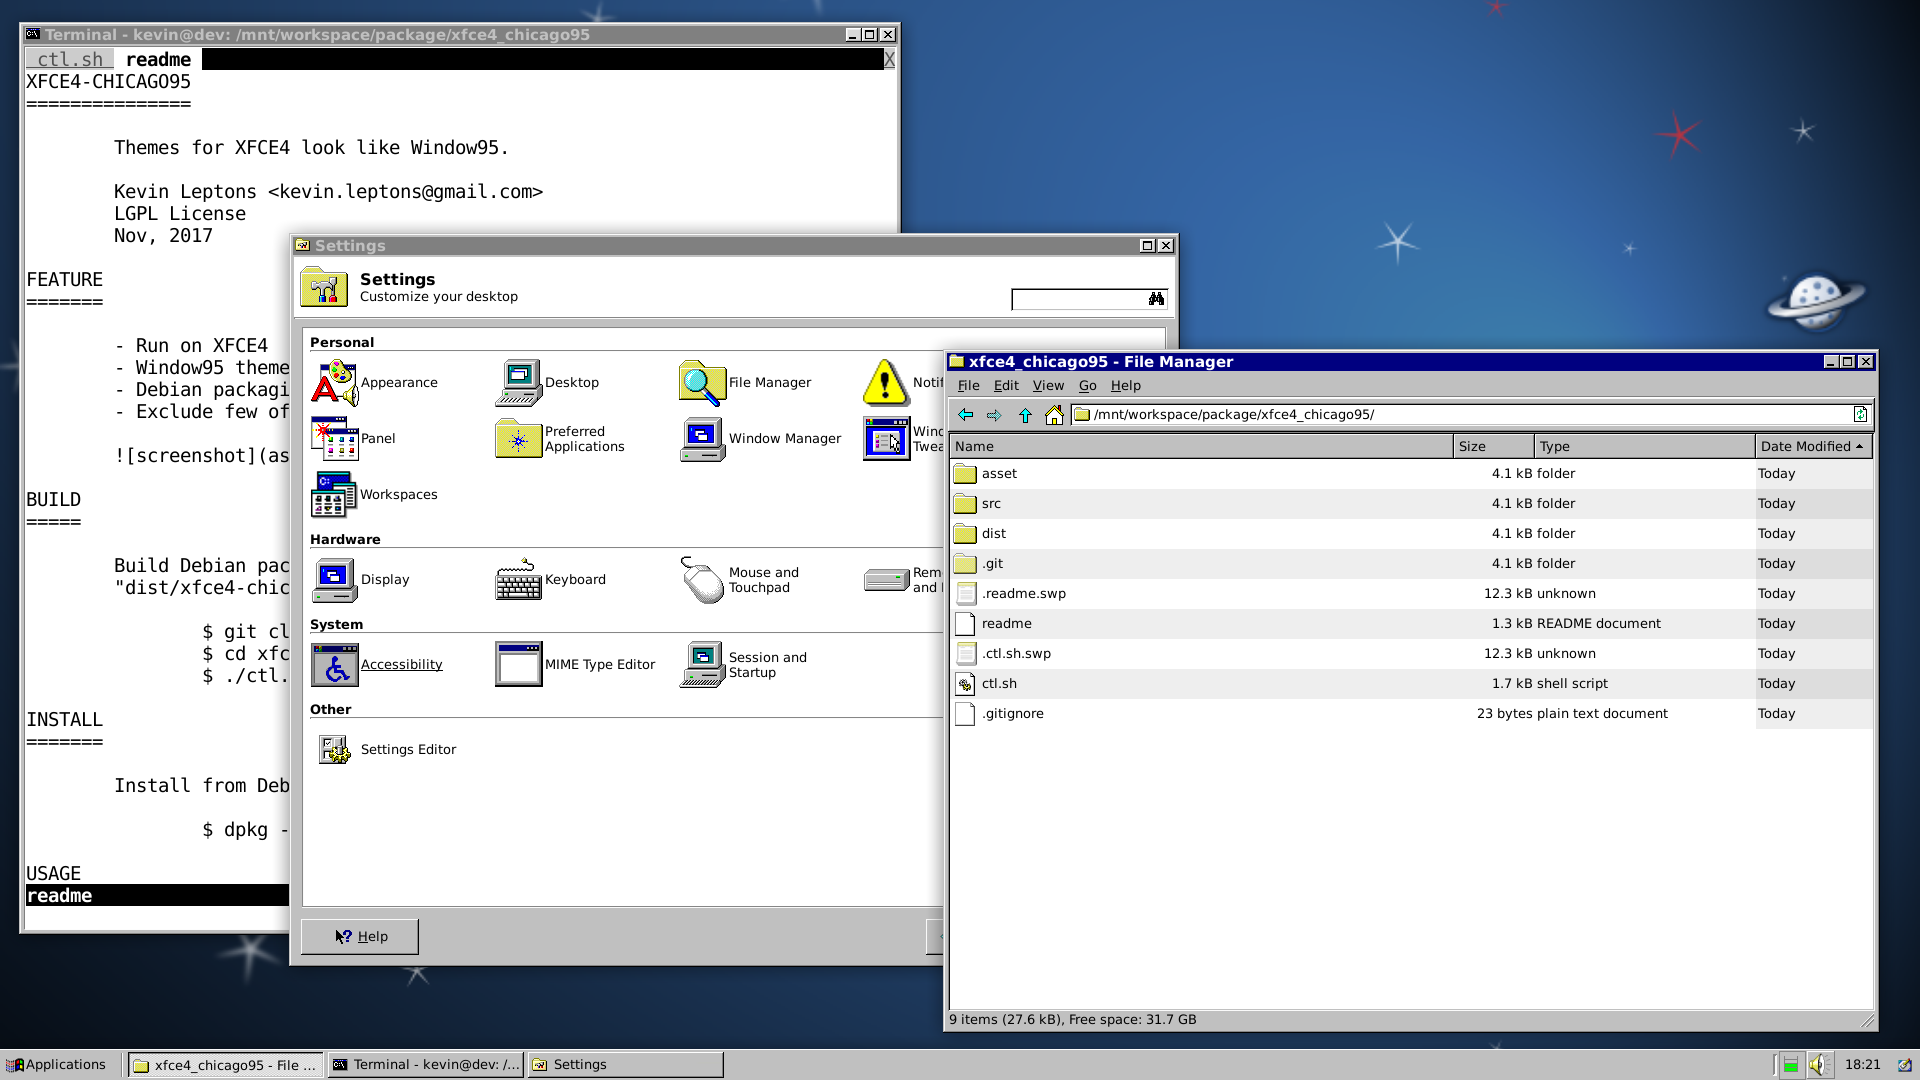Screen dimensions: 1920x1080
Task: Open Window Manager settings
Action: click(x=702, y=439)
